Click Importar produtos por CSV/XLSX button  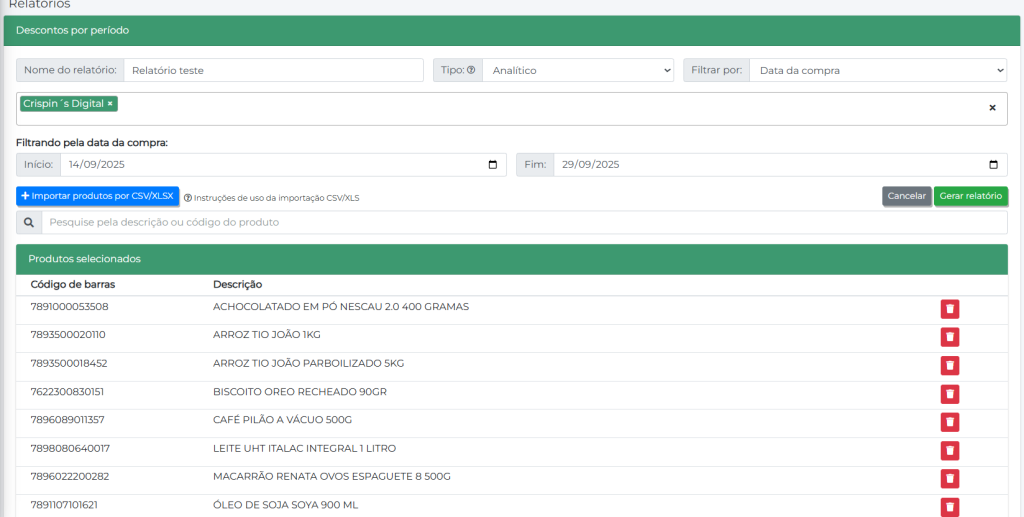(x=97, y=196)
